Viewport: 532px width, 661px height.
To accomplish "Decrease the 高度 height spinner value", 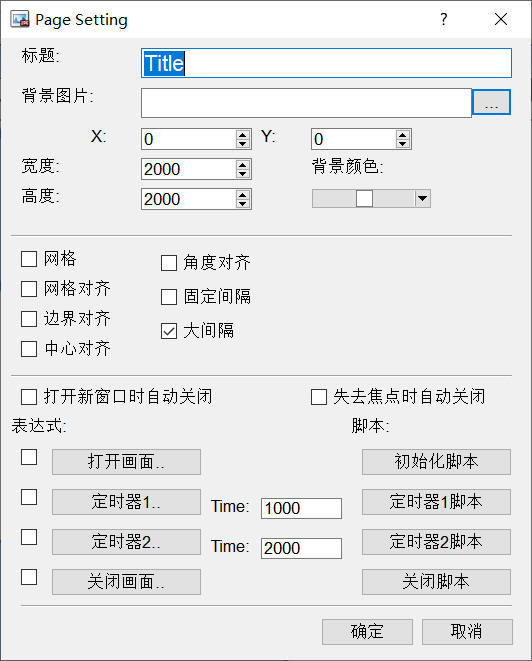I will point(242,204).
